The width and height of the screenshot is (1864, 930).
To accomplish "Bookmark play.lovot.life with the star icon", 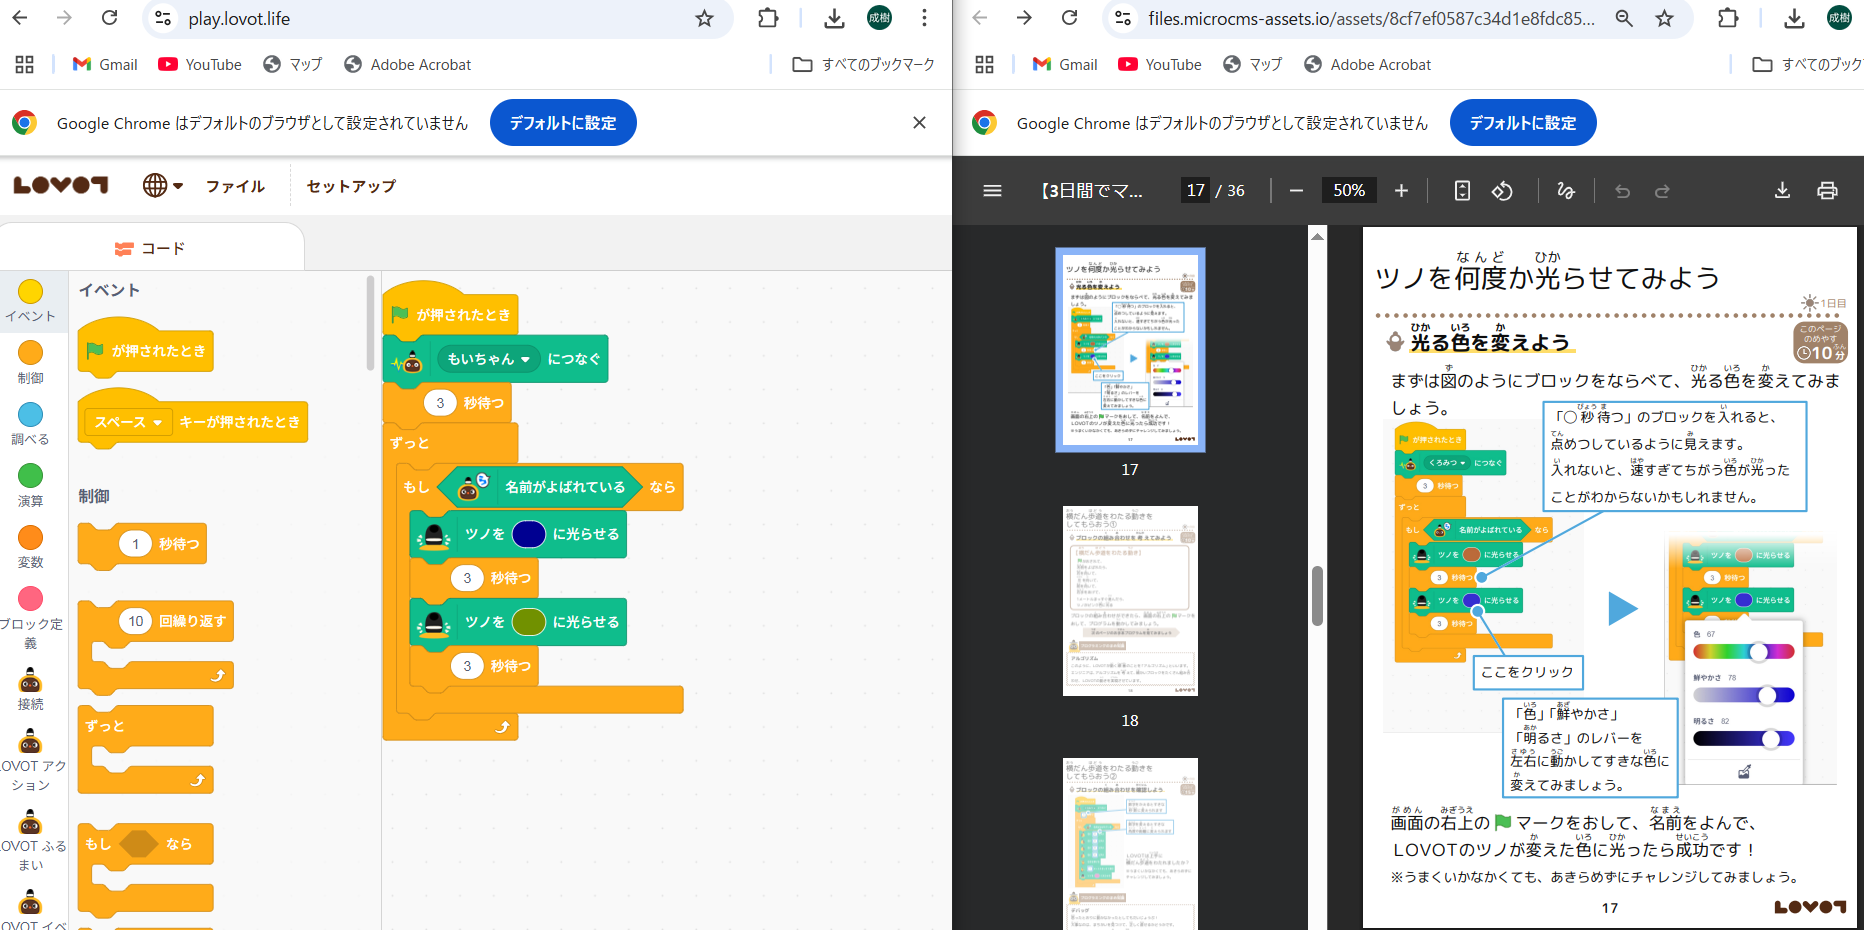I will point(704,18).
